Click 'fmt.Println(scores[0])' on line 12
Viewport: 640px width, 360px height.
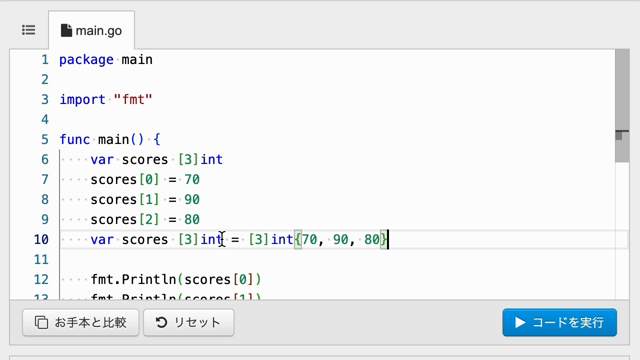coord(176,280)
